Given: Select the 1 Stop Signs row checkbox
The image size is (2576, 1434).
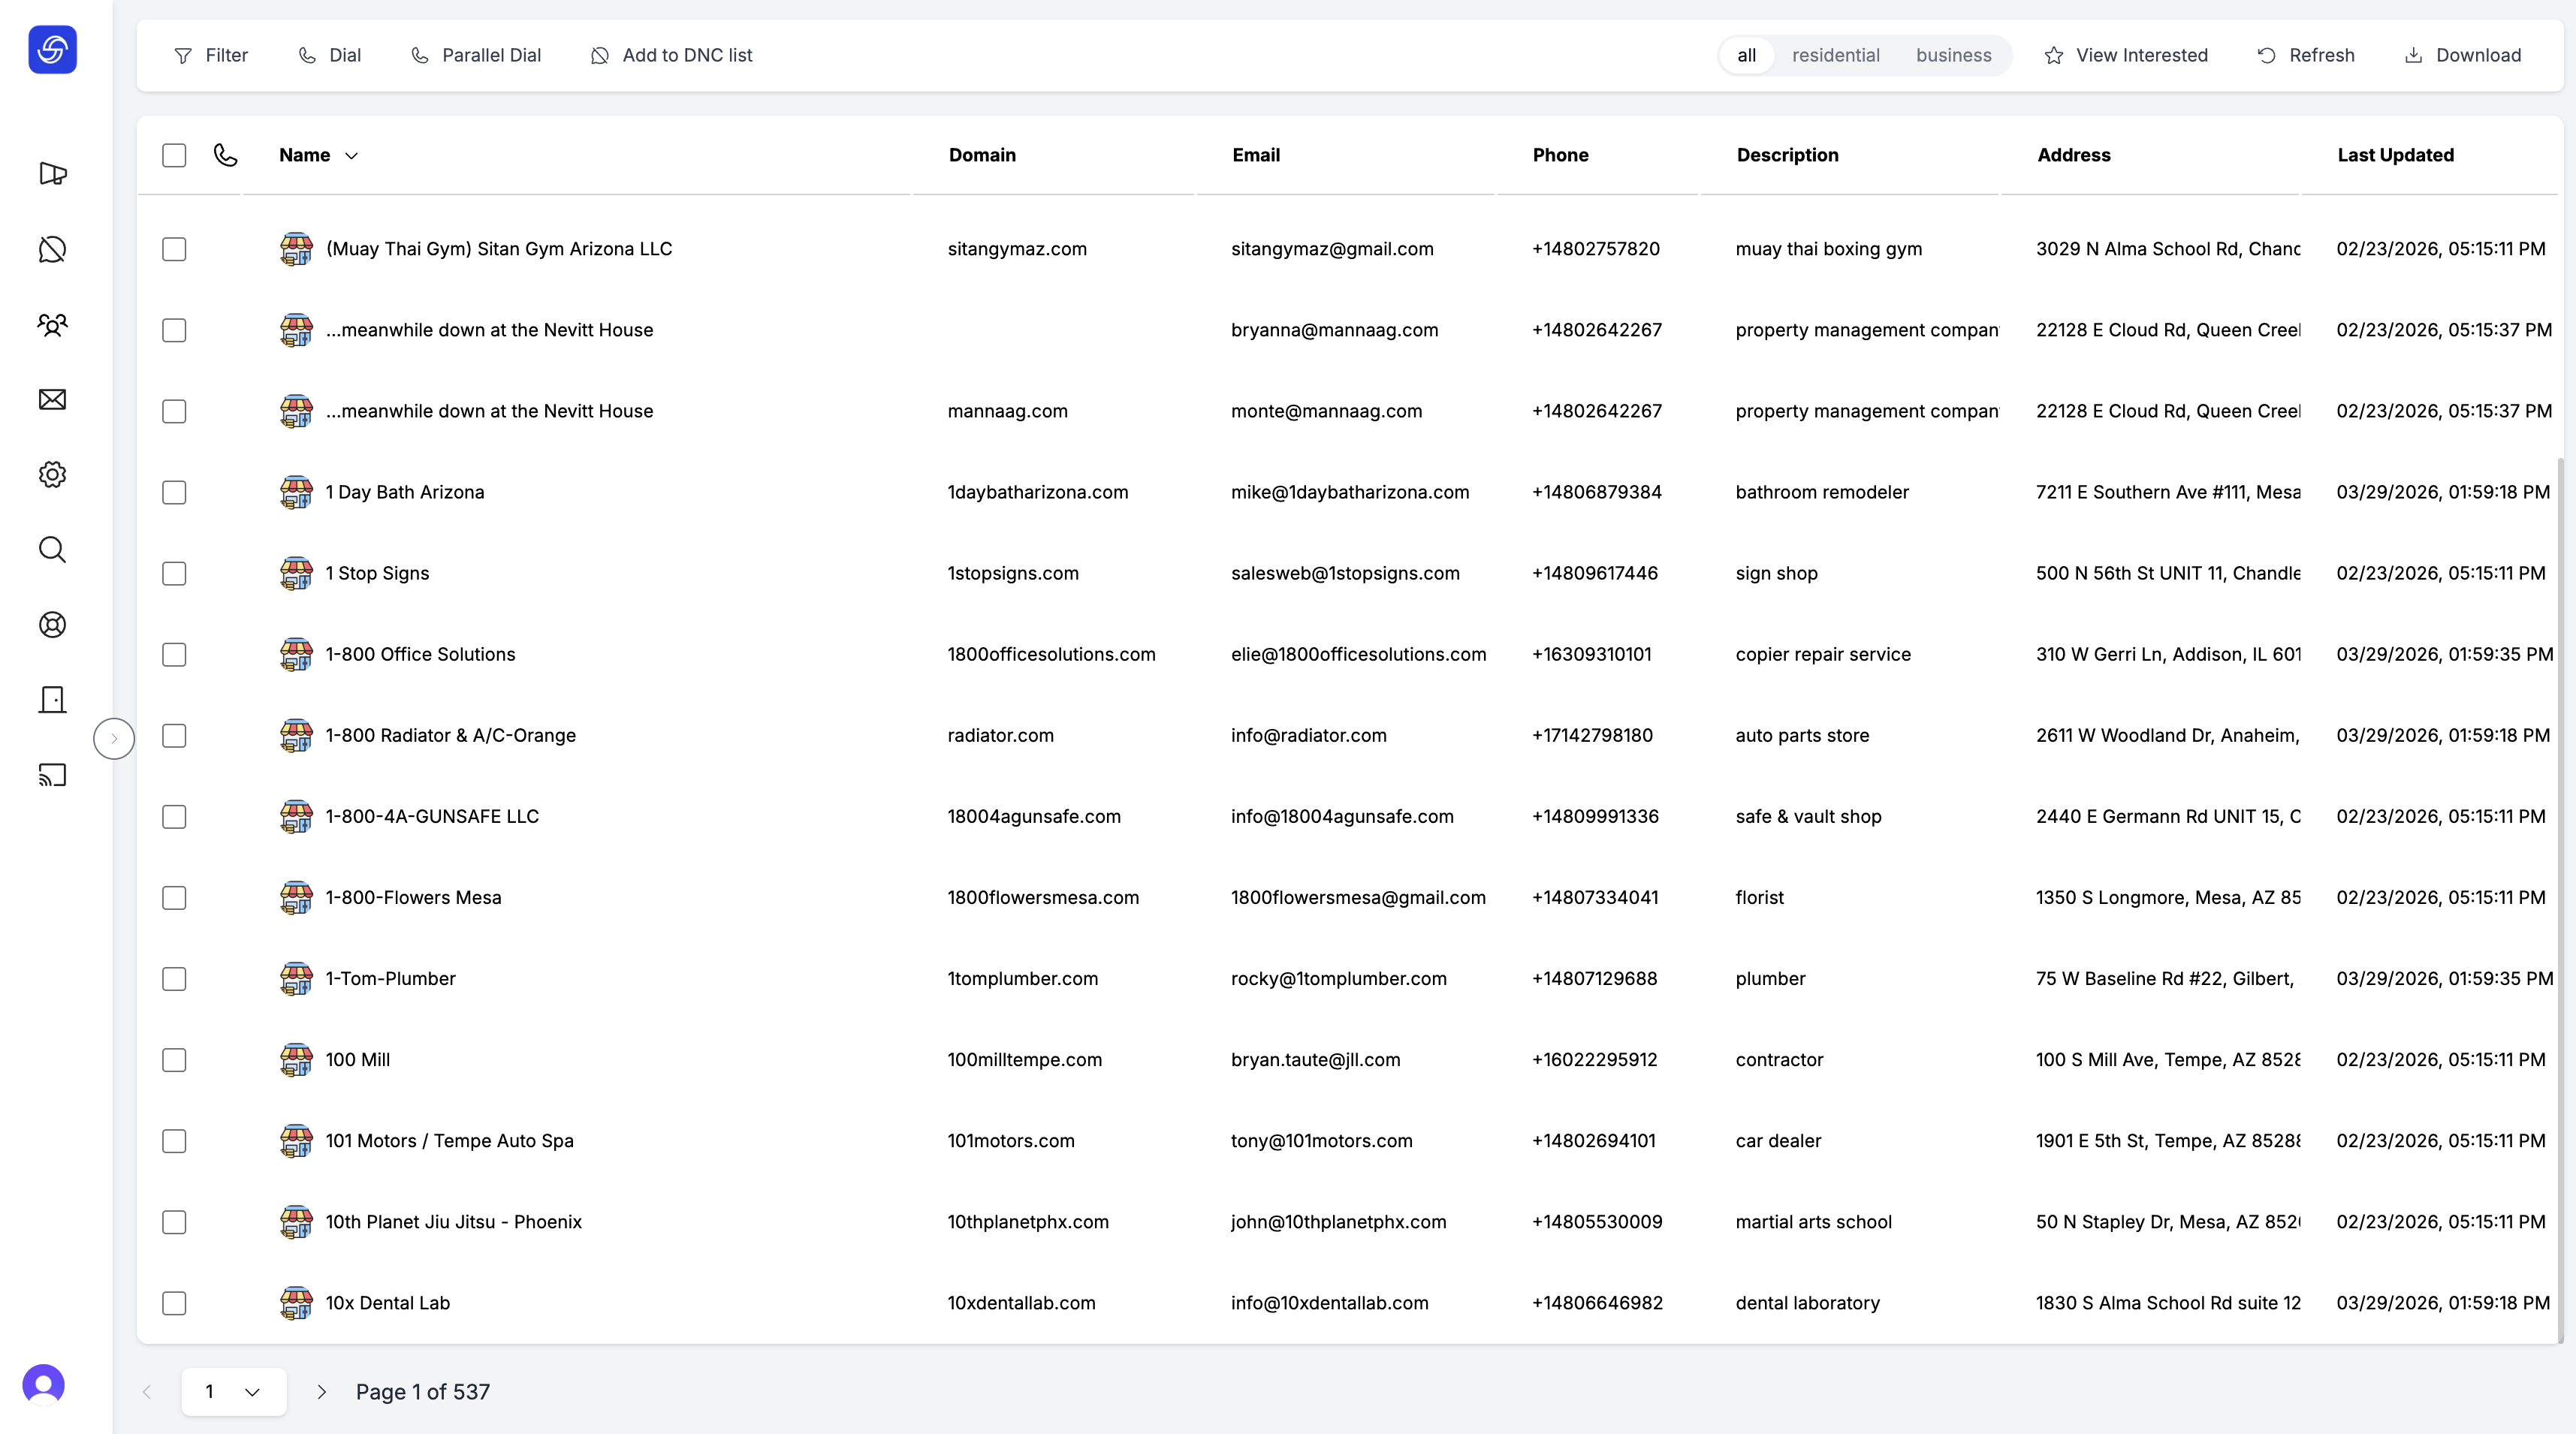Looking at the screenshot, I should tap(174, 573).
